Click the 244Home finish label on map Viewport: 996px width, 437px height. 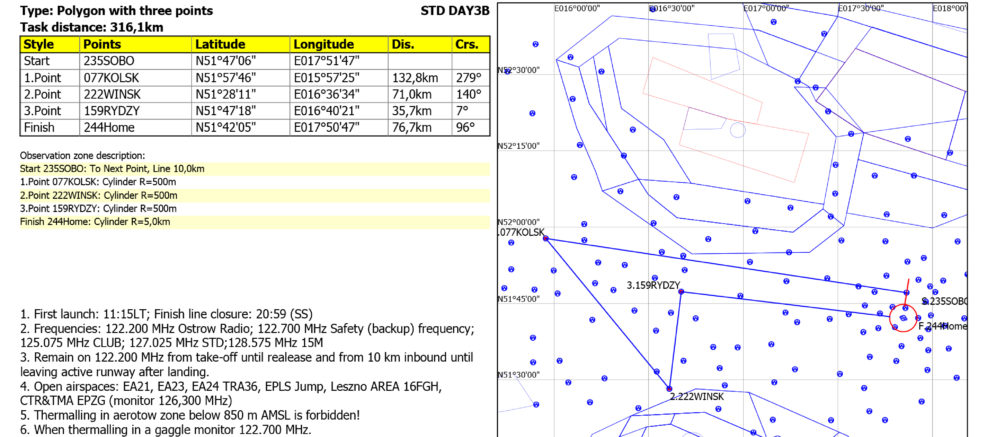click(944, 327)
